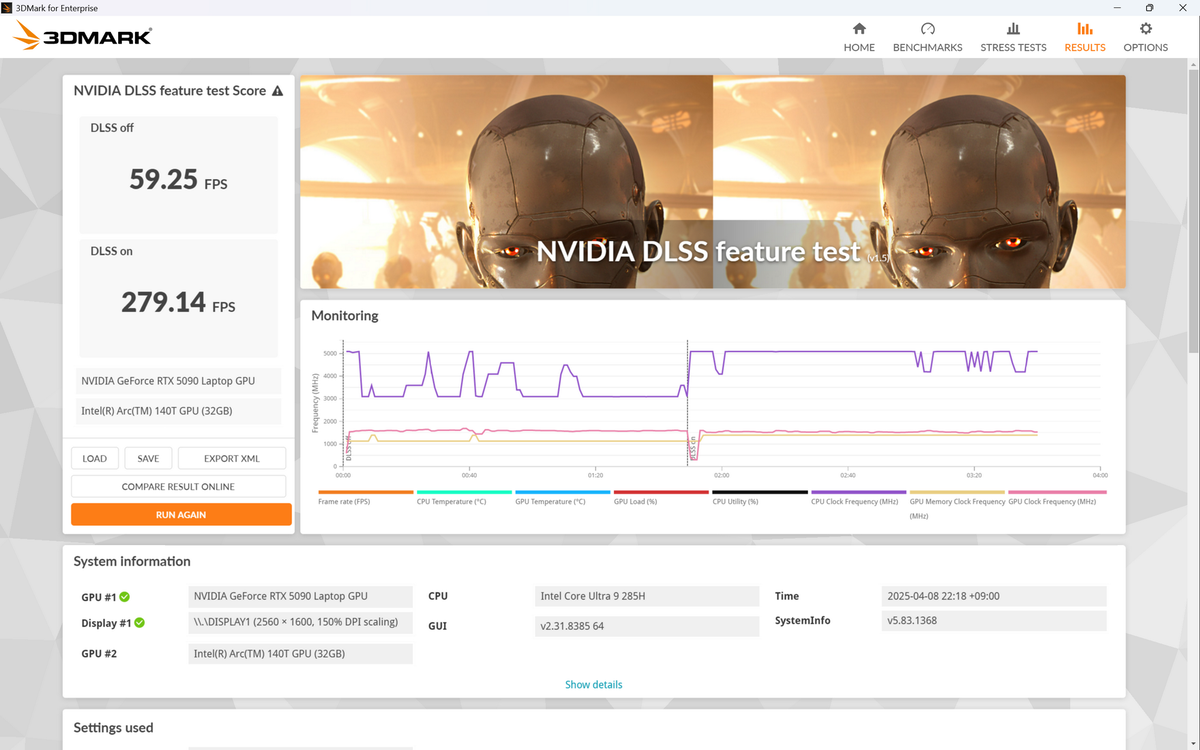Click the green check next to Display #1
Viewport: 1200px width, 750px height.
click(x=139, y=623)
